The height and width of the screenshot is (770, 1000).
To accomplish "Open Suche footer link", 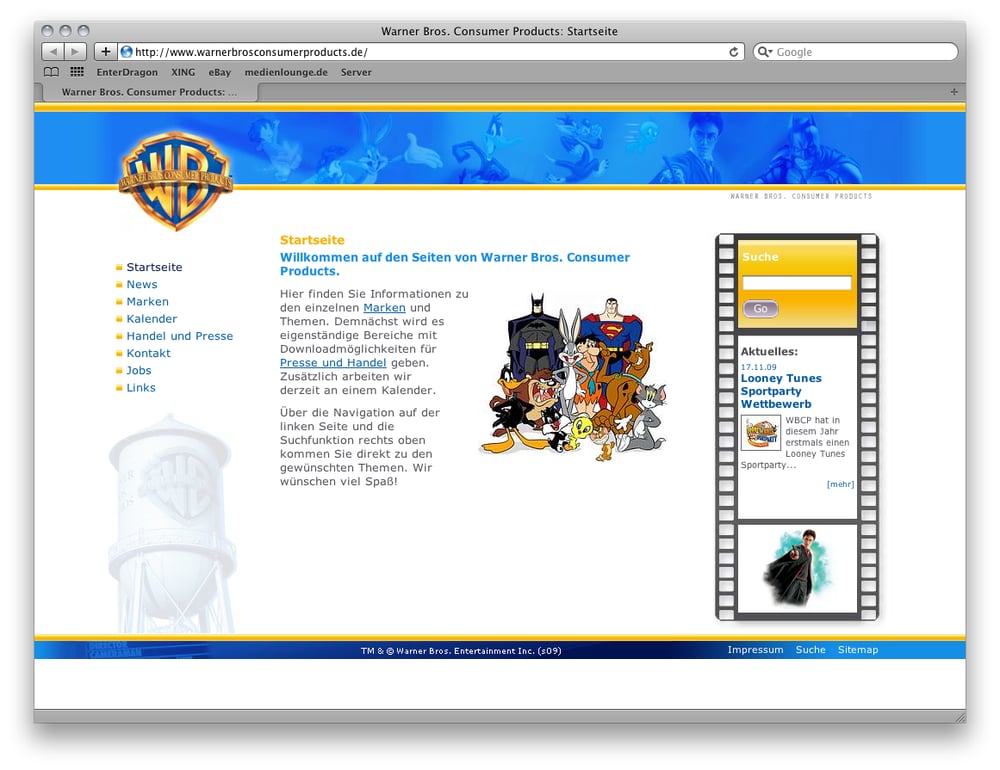I will [x=810, y=650].
